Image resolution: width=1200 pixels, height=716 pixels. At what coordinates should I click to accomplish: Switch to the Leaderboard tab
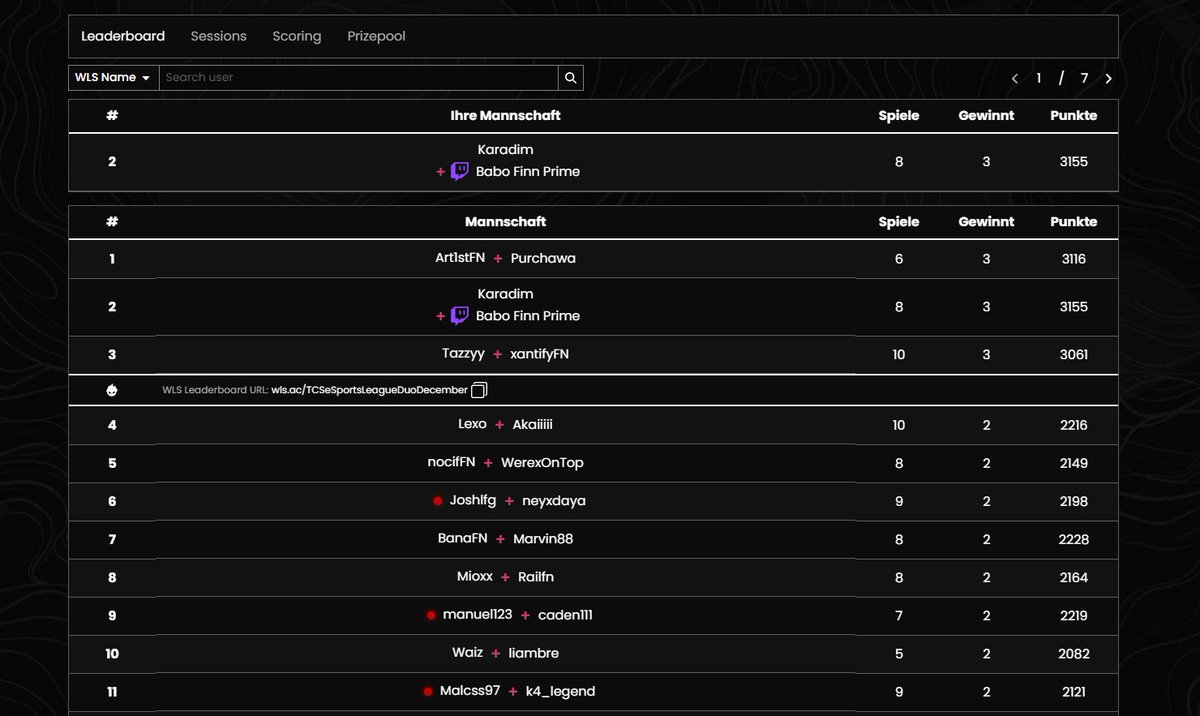click(x=123, y=36)
